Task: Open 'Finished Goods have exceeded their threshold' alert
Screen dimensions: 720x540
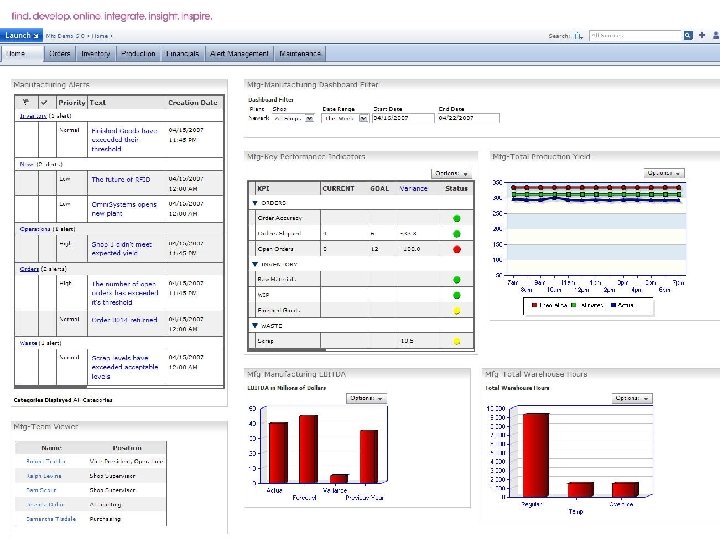Action: click(x=124, y=140)
